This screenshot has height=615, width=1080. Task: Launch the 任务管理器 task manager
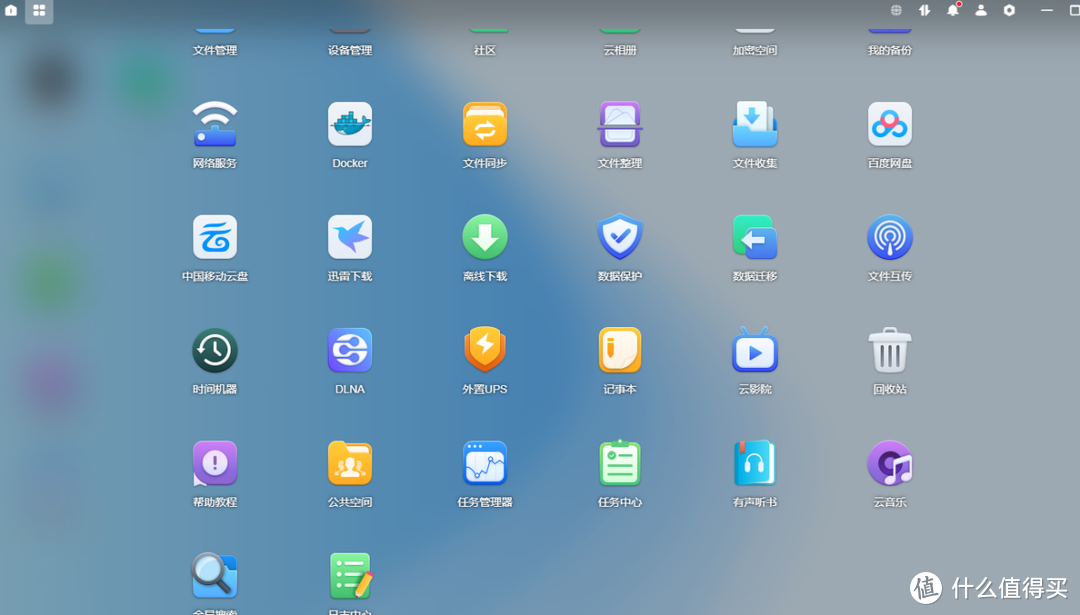485,463
